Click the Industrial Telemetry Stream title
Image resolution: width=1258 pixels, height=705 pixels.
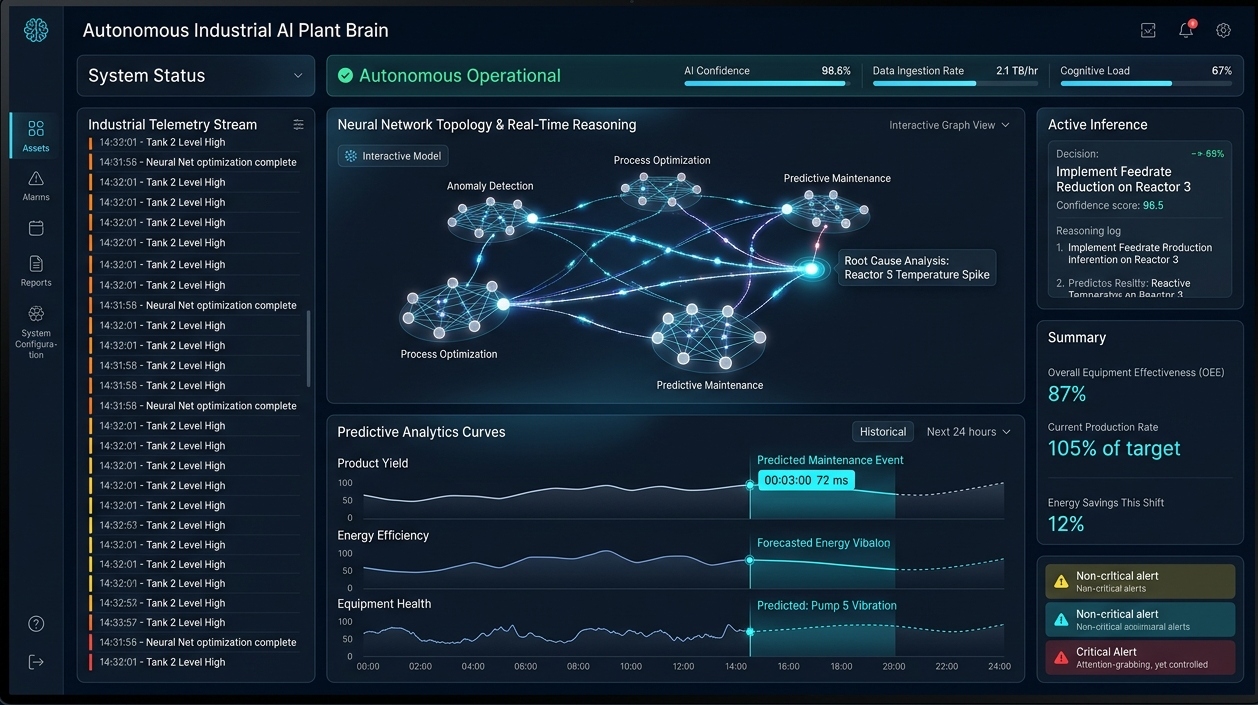click(x=172, y=125)
